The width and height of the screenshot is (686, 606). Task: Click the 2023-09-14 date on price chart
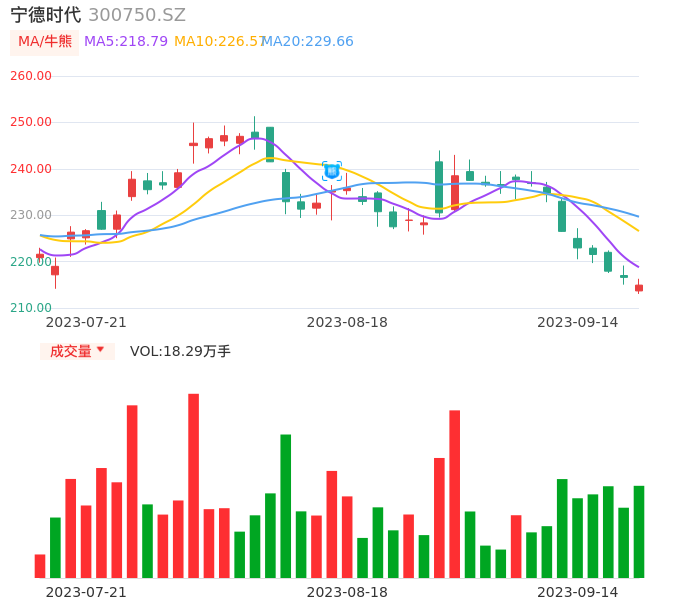point(578,322)
